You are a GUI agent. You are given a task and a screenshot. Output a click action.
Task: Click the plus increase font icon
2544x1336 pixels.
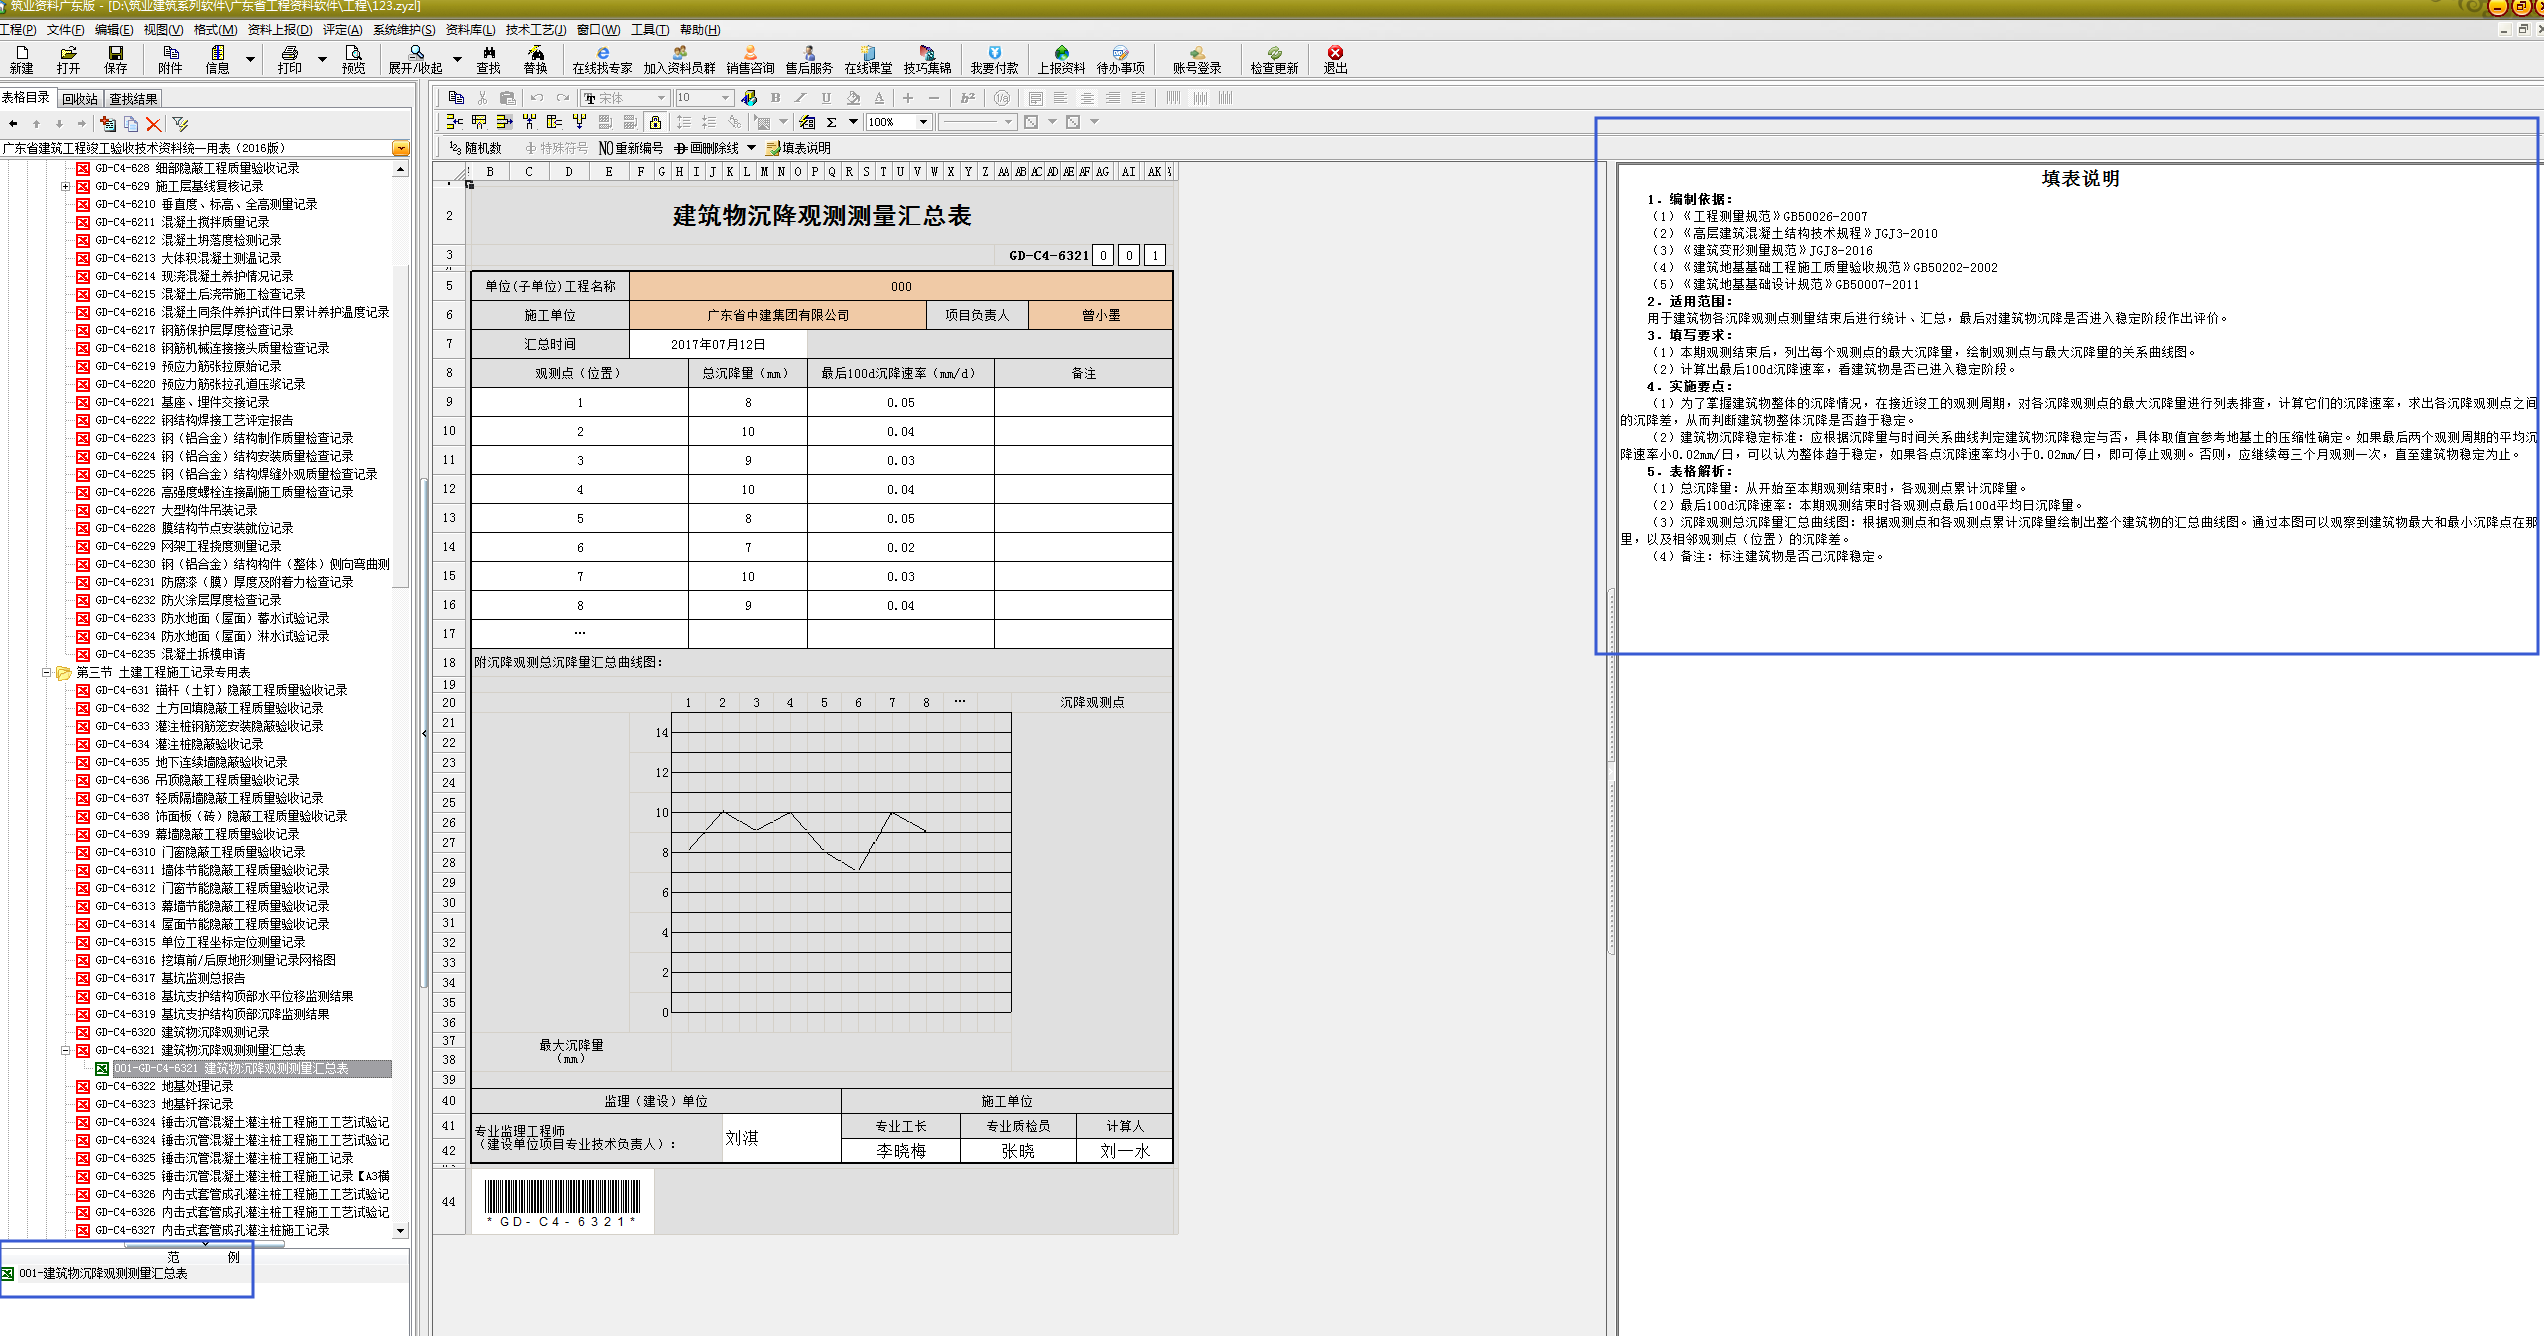coord(907,97)
